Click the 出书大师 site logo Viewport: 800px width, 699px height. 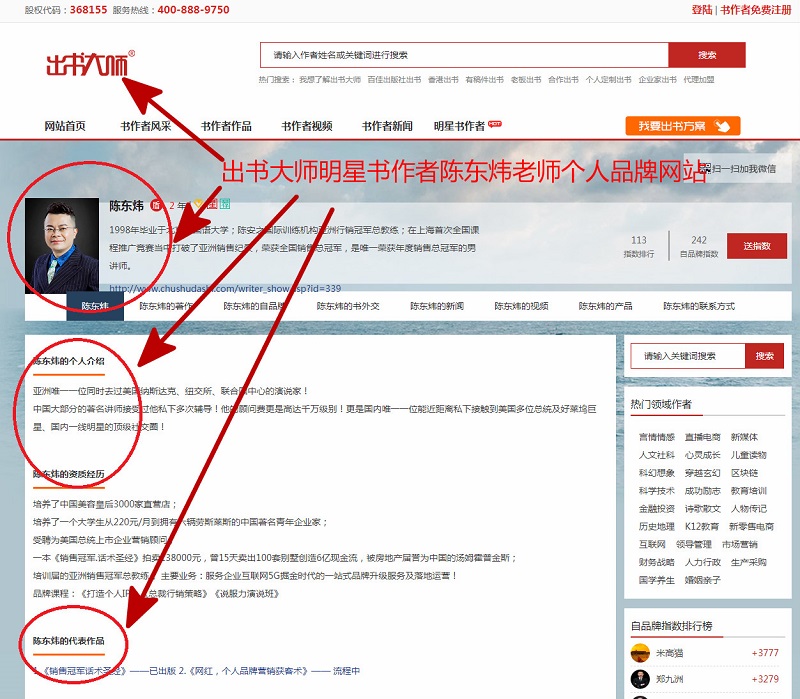click(x=90, y=65)
